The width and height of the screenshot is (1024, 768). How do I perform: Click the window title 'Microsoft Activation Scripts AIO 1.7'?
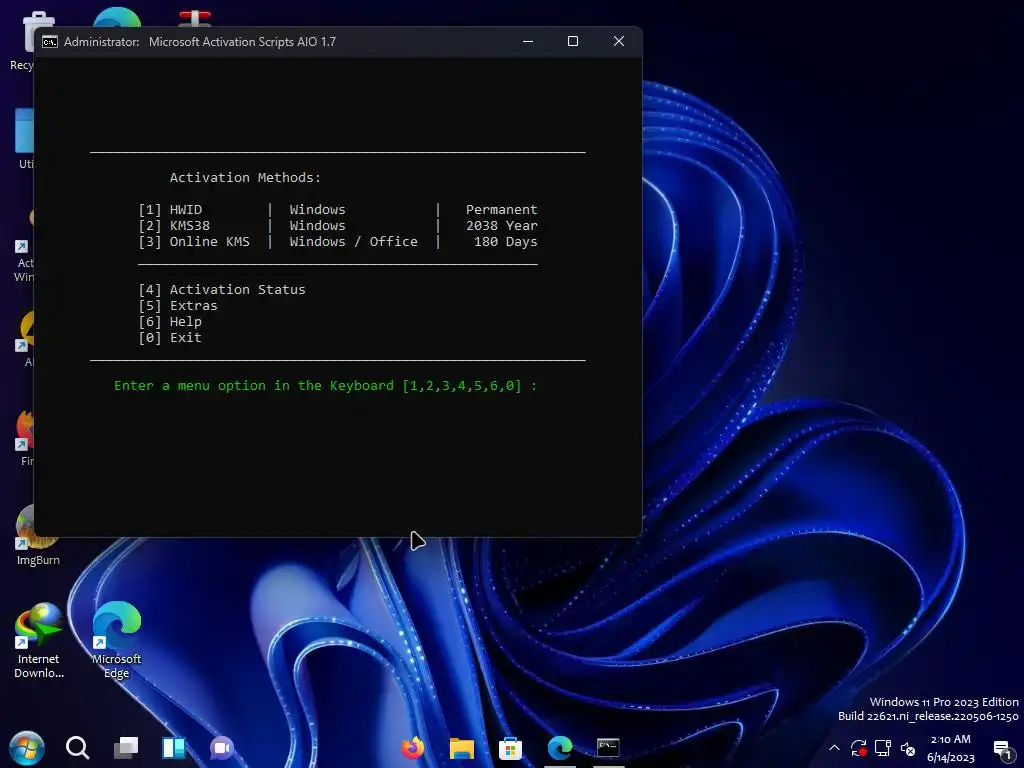[242, 42]
